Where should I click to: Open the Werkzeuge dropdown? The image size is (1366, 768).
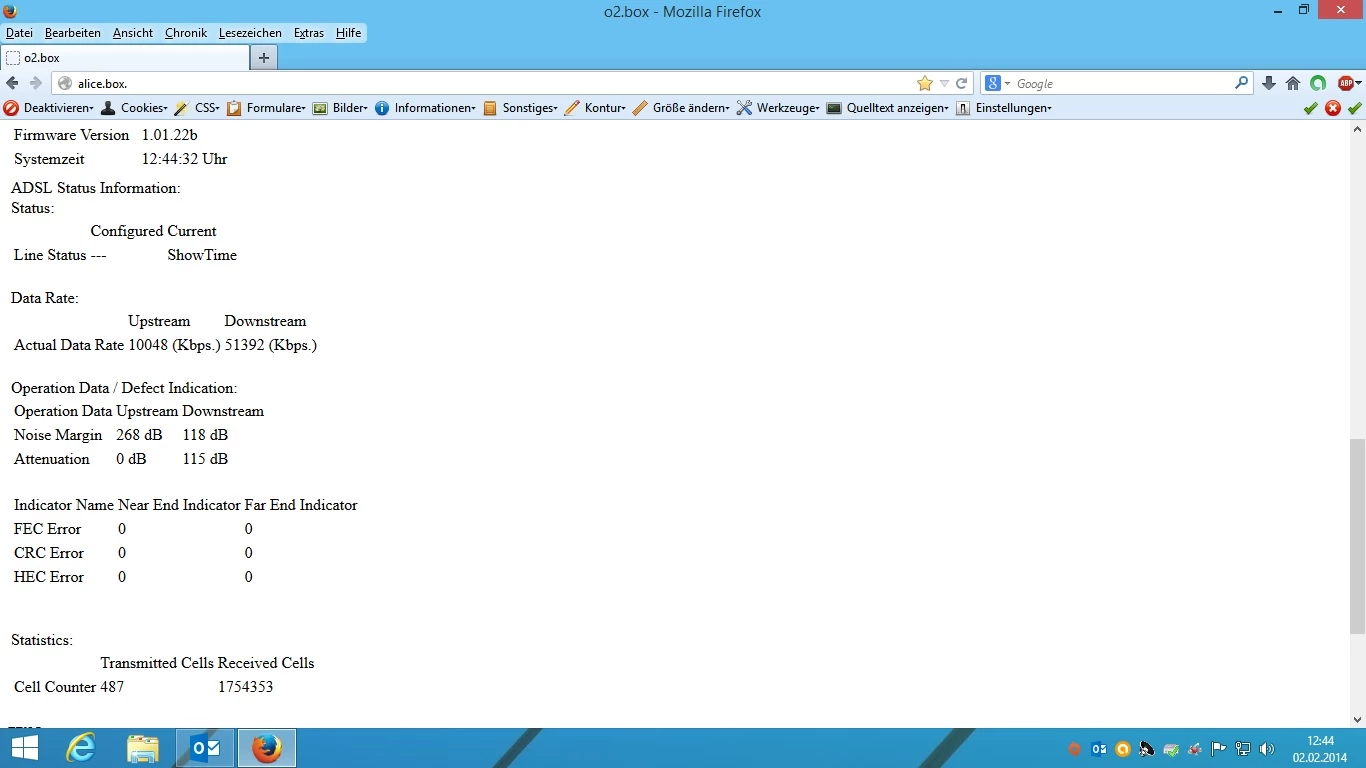click(778, 108)
